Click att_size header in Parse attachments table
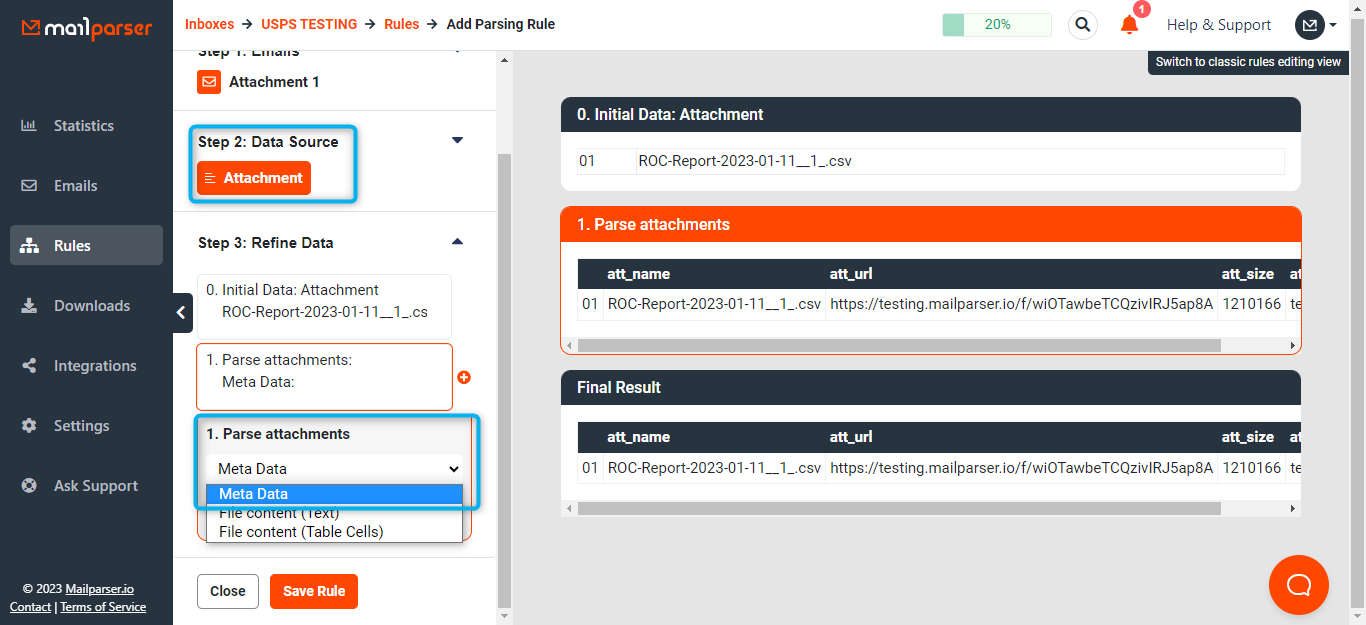1366x625 pixels. [x=1248, y=274]
